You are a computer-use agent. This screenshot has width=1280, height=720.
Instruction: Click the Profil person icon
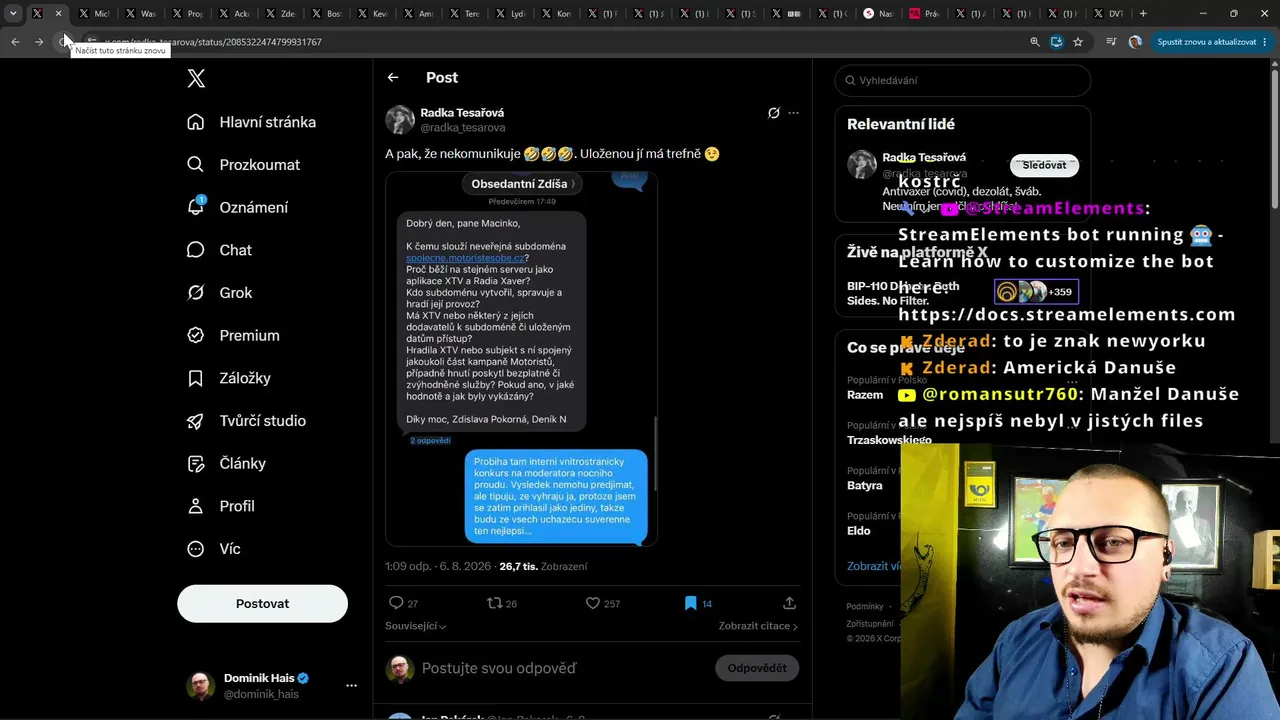(196, 506)
